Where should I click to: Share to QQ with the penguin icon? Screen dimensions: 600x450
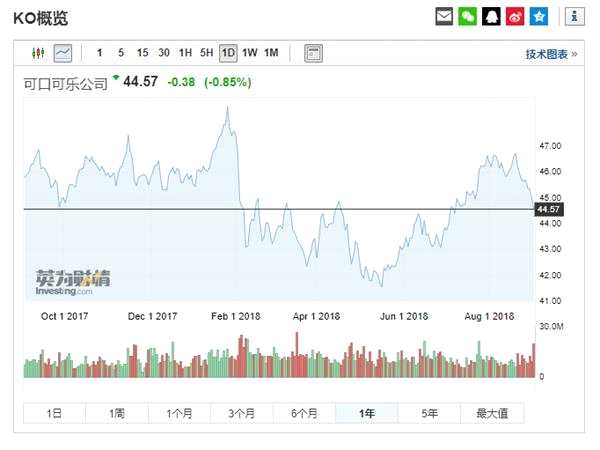(492, 17)
